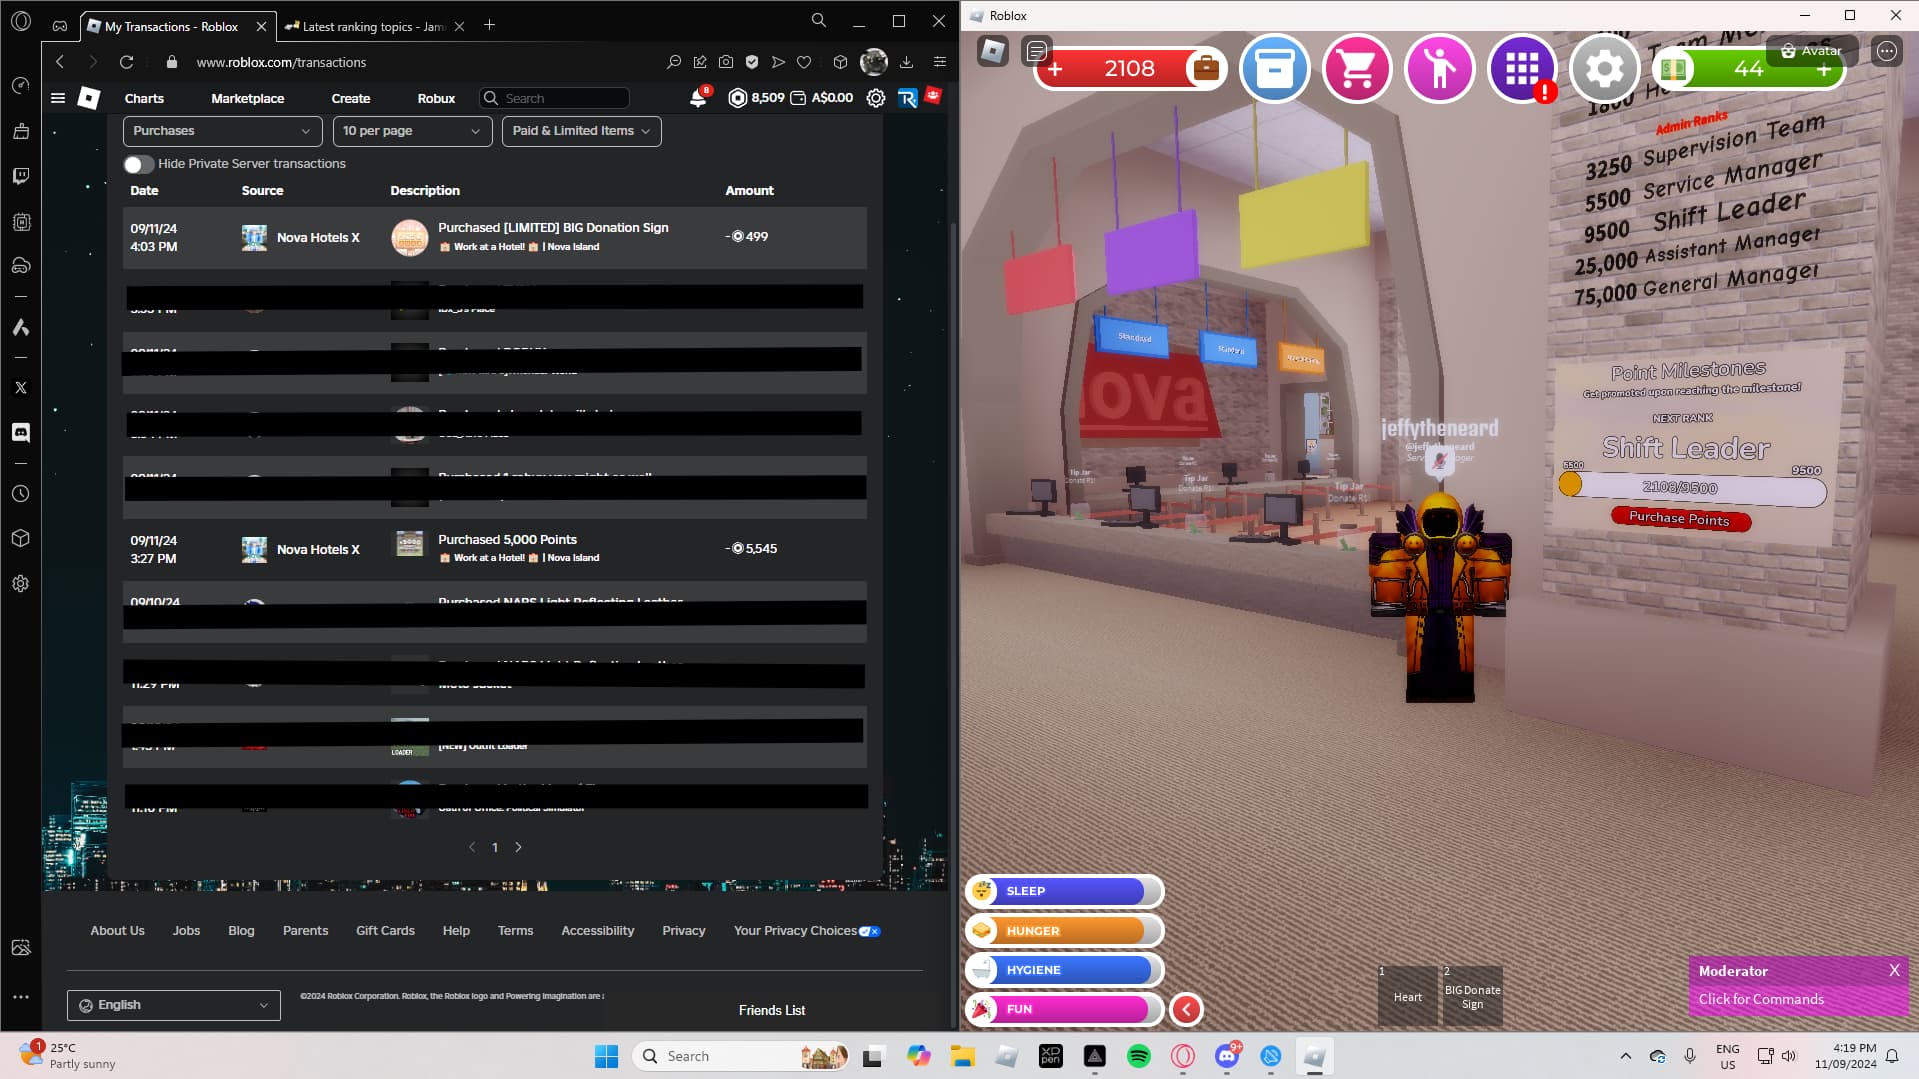Image resolution: width=1919 pixels, height=1079 pixels.
Task: Show hidden icons in system tray
Action: click(x=1625, y=1056)
